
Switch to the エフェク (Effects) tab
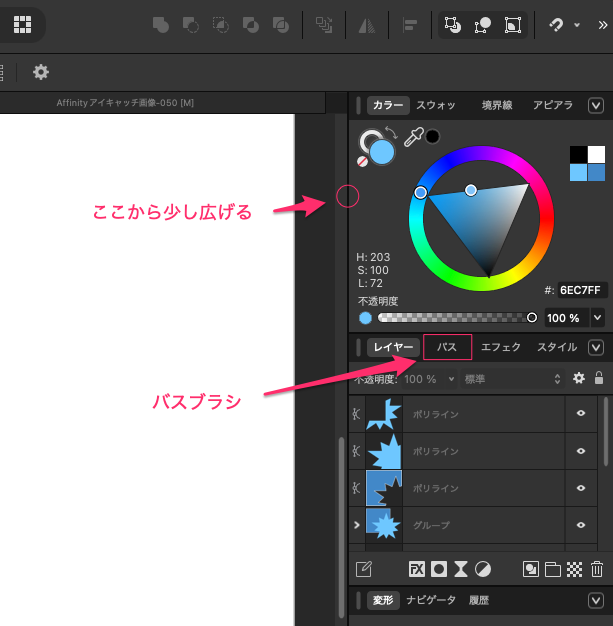(x=501, y=348)
